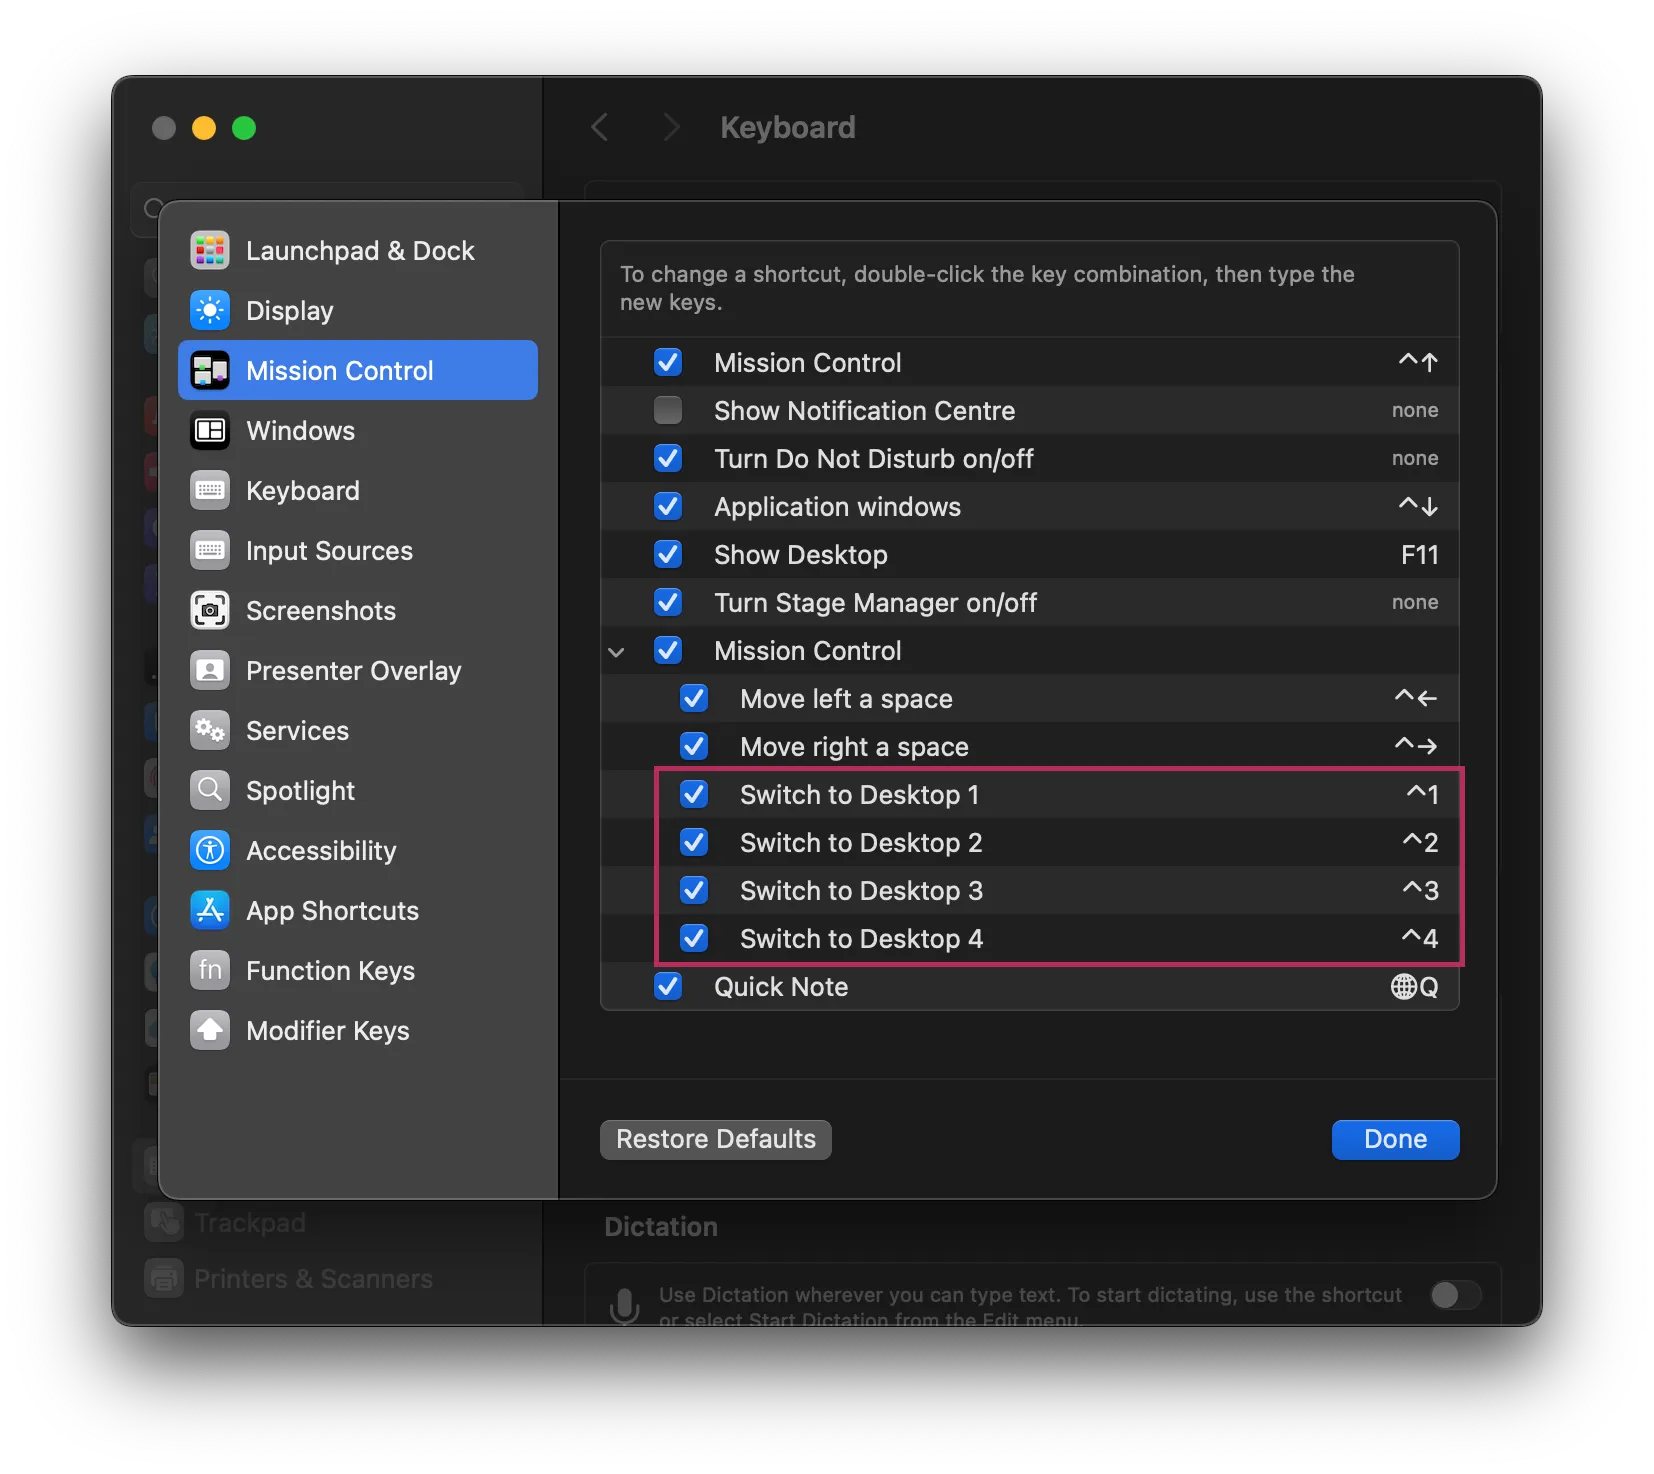Uncheck the Quick Note shortcut
The width and height of the screenshot is (1654, 1474).
tap(668, 987)
